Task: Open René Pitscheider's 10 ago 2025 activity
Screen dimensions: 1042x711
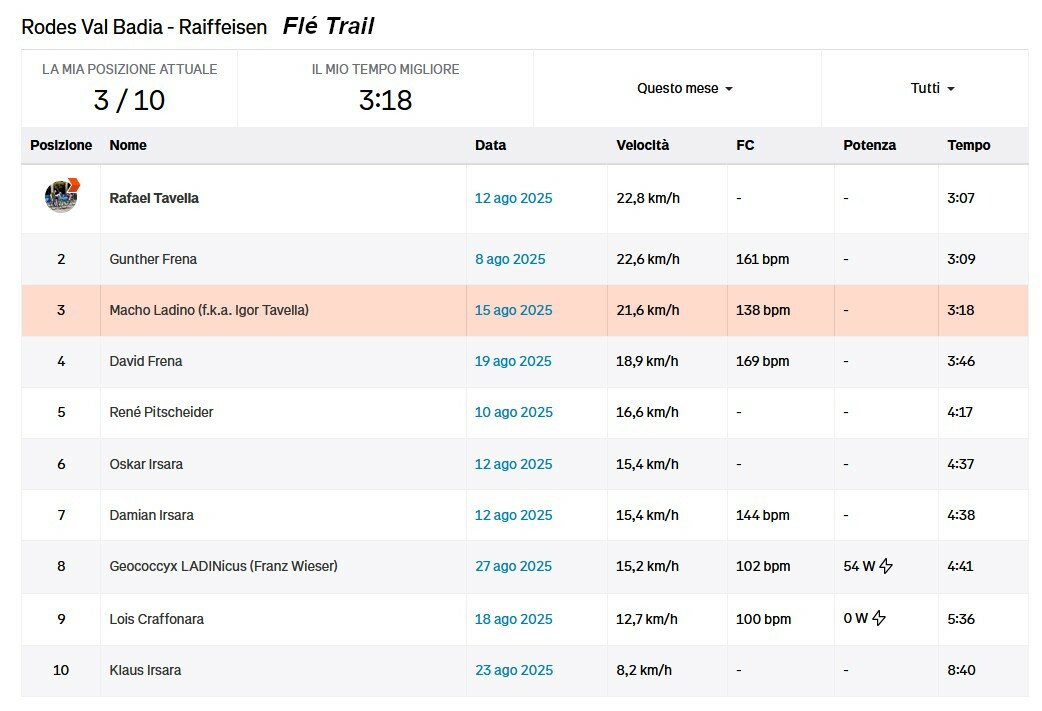Action: tap(514, 412)
